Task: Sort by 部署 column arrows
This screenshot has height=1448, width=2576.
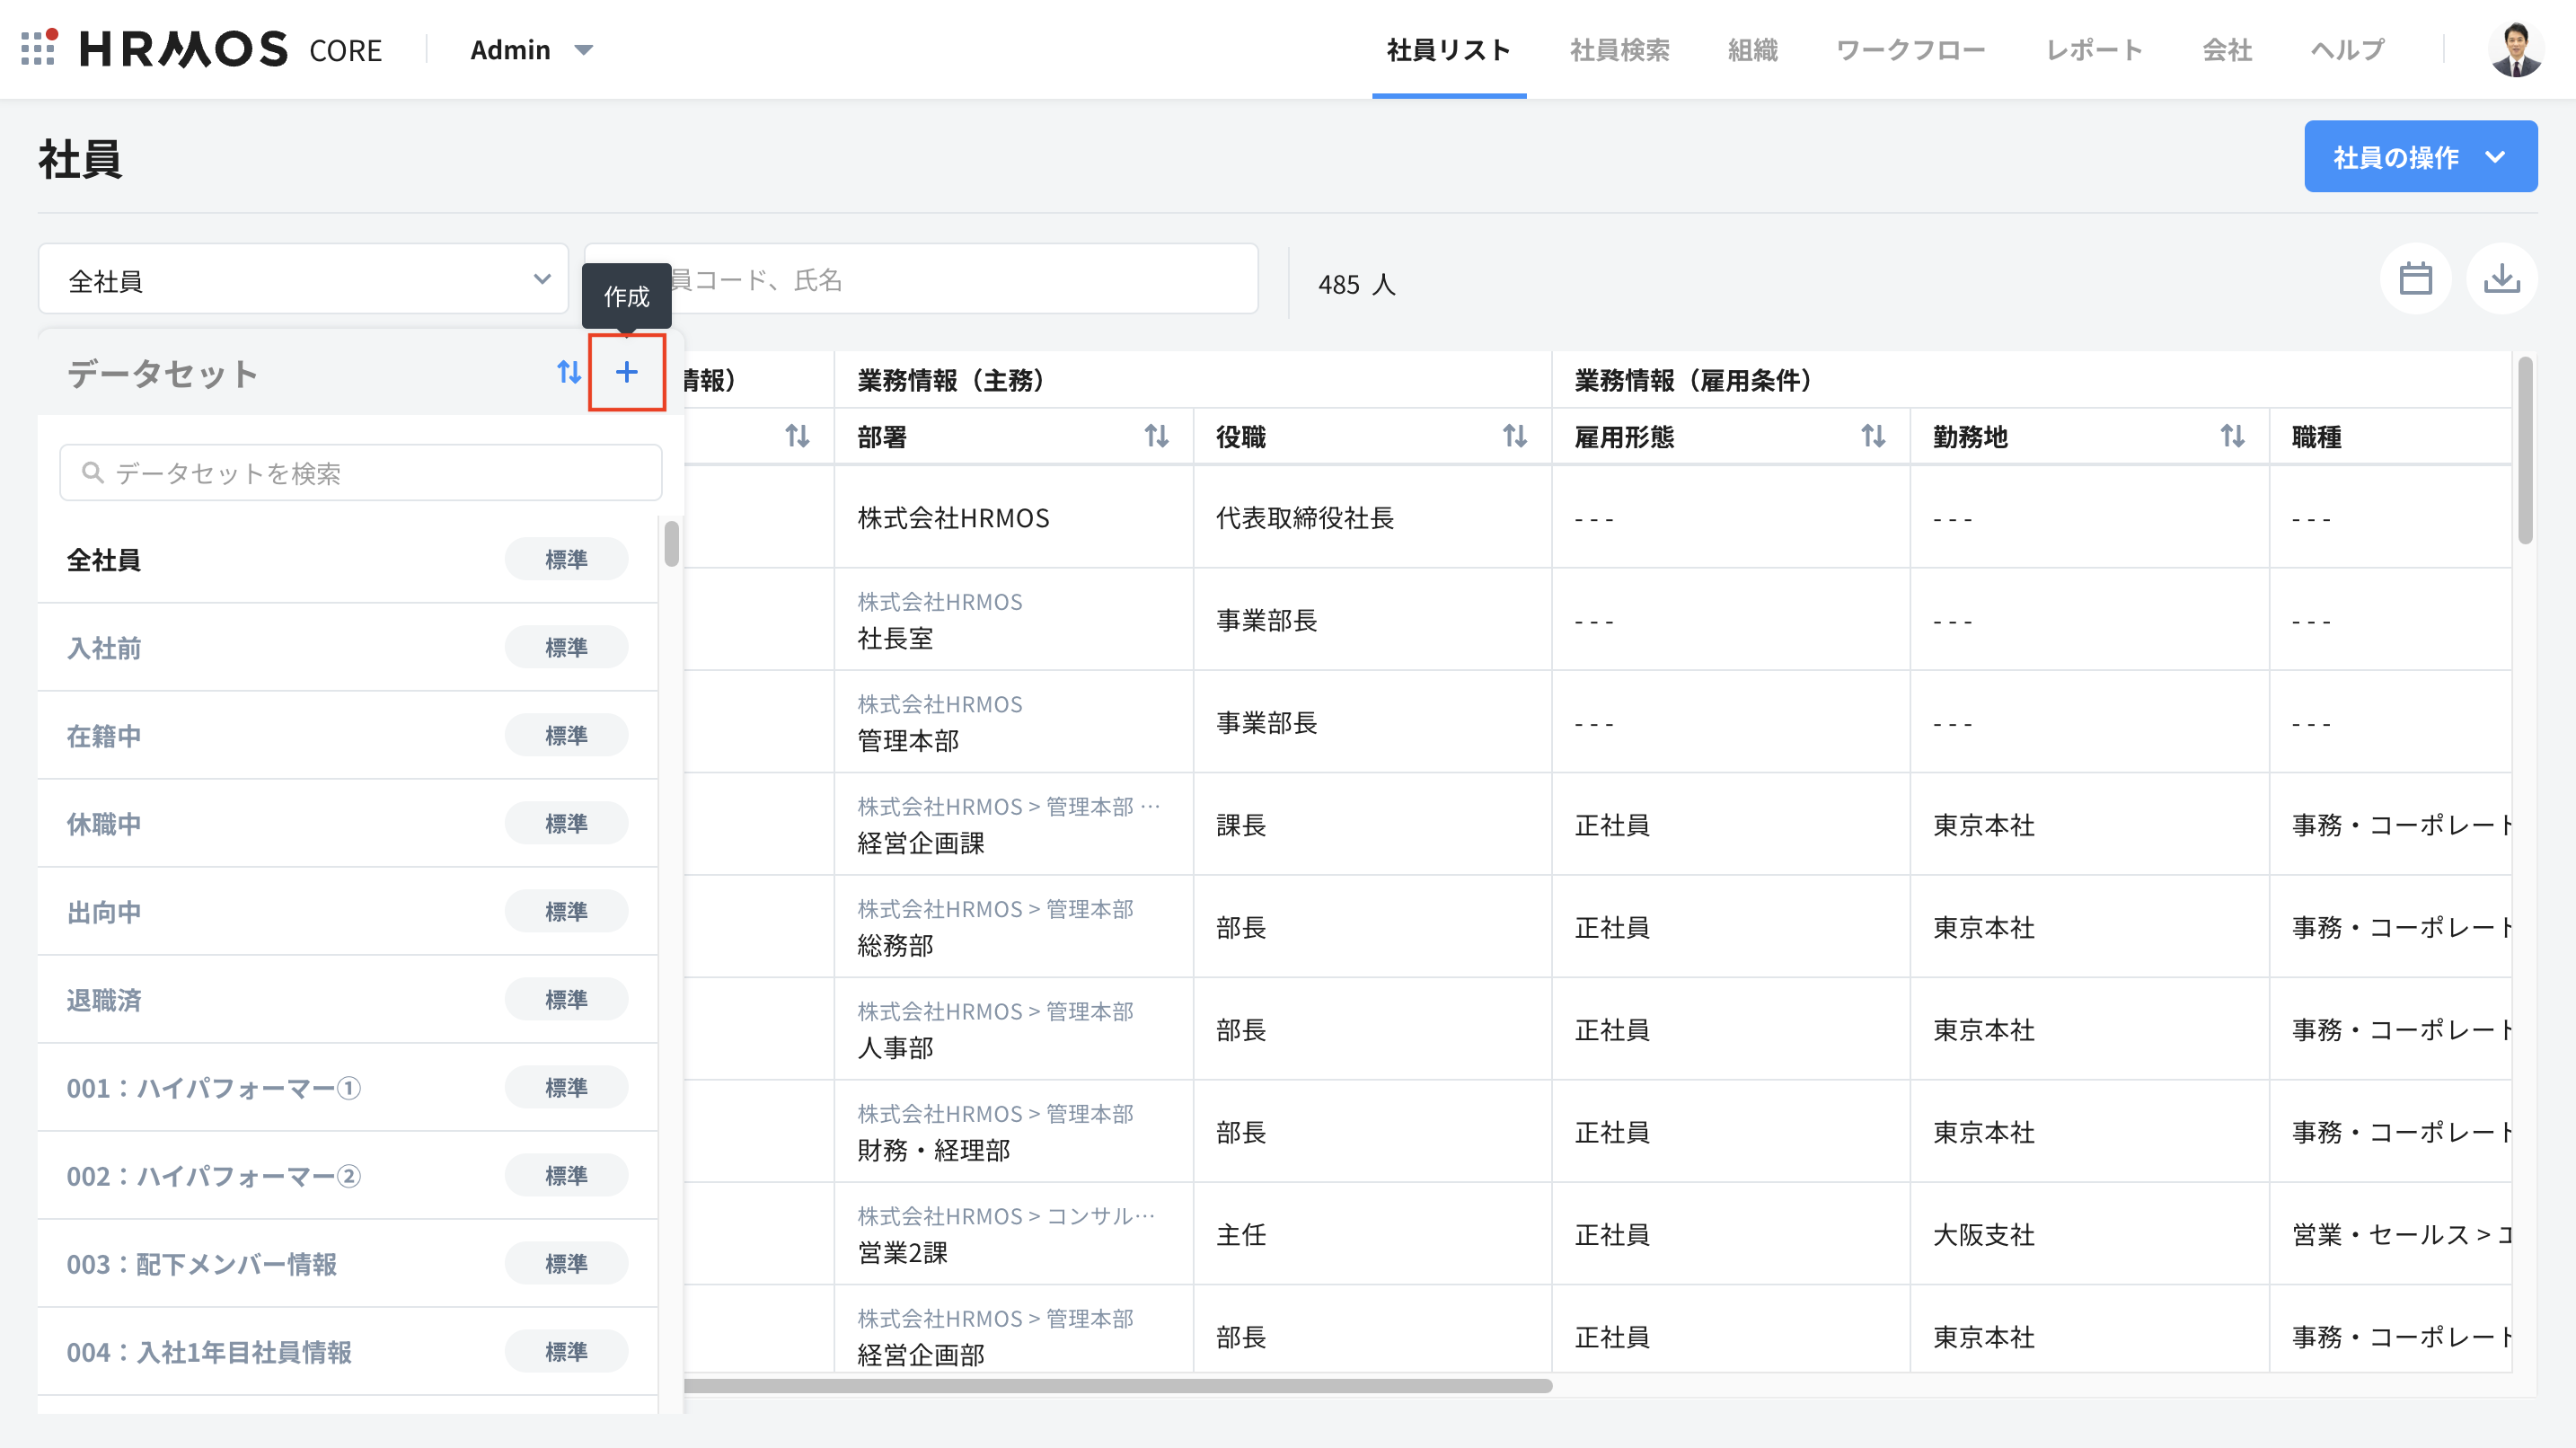Action: [1156, 436]
